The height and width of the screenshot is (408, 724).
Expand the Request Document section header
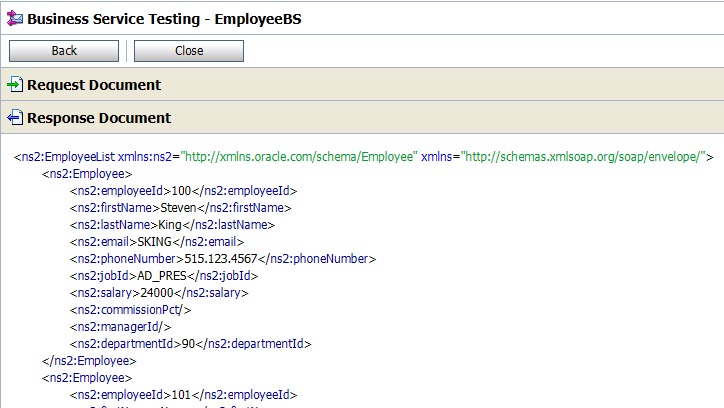[93, 85]
